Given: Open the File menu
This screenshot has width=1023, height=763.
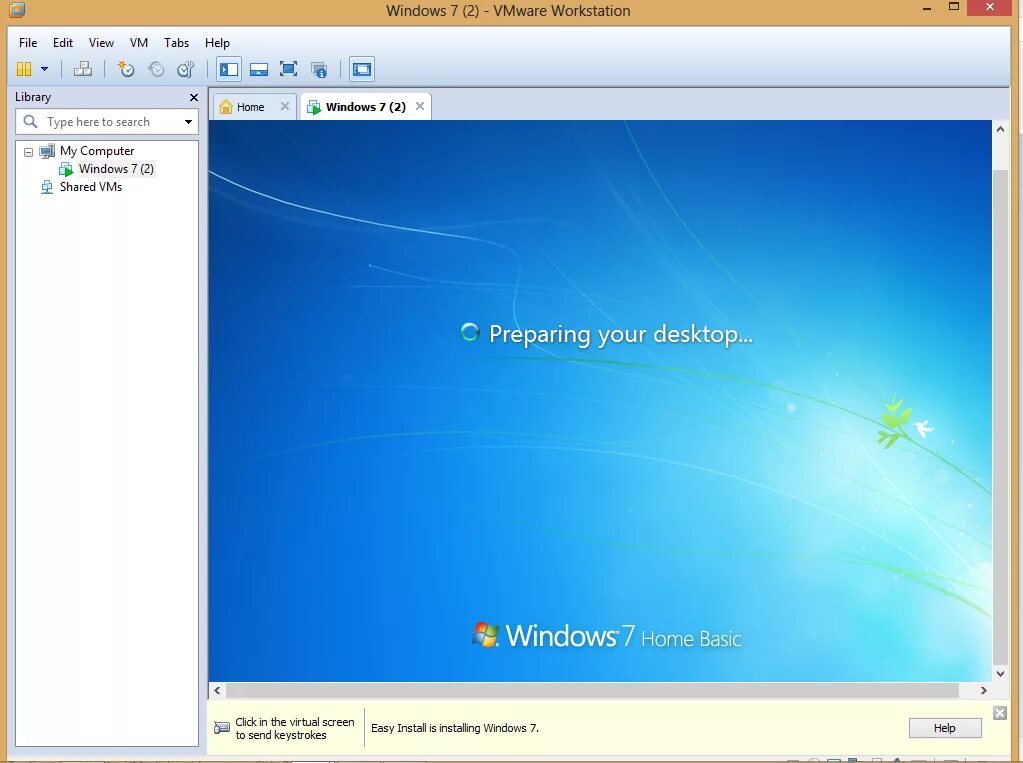Looking at the screenshot, I should (x=28, y=42).
